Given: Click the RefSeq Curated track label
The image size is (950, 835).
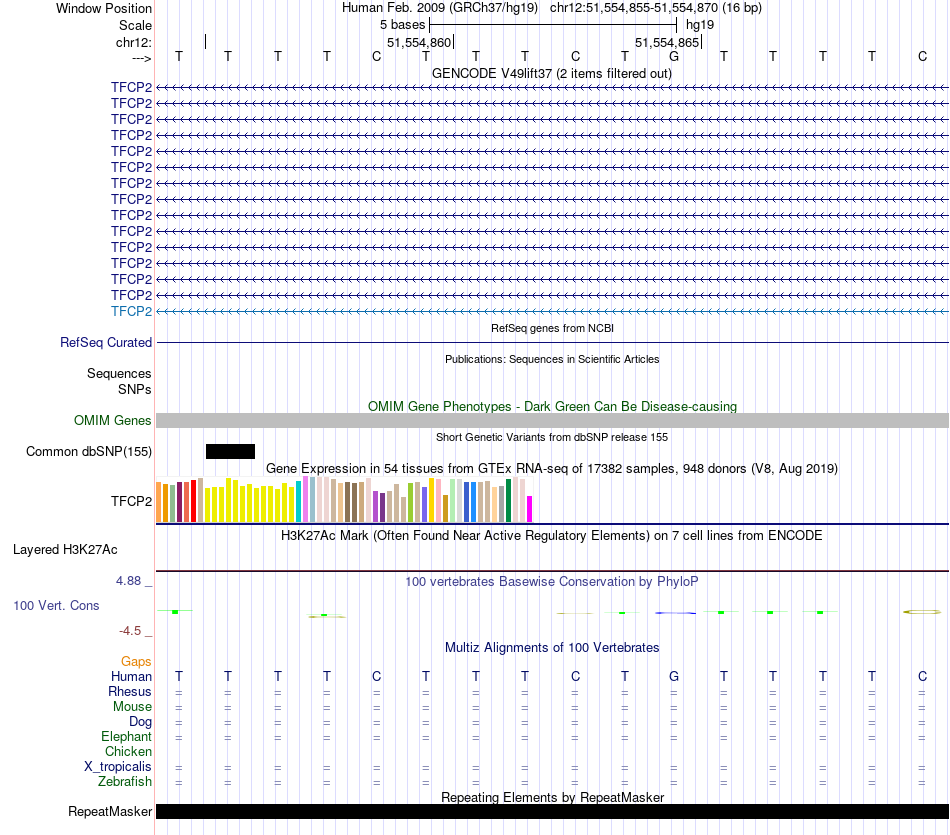Looking at the screenshot, I should [x=106, y=342].
